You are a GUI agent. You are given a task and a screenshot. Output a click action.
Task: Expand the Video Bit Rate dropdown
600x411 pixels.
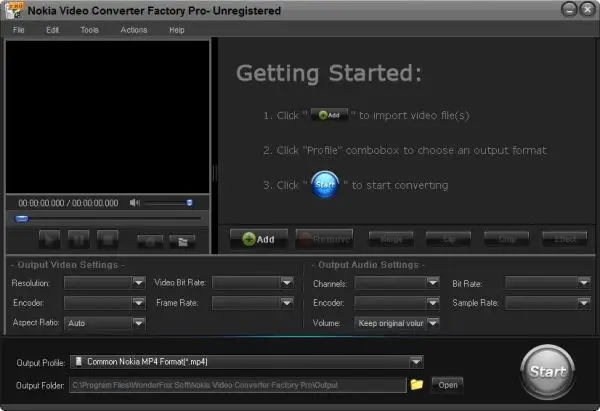(287, 283)
